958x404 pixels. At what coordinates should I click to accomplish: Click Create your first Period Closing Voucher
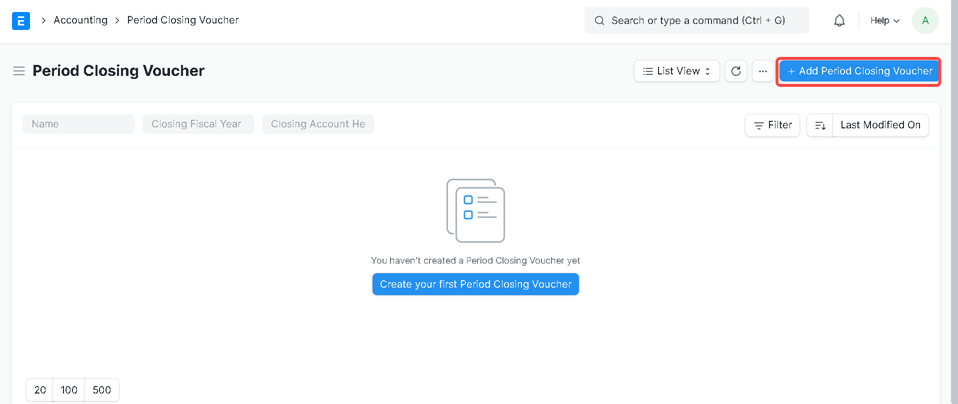475,284
